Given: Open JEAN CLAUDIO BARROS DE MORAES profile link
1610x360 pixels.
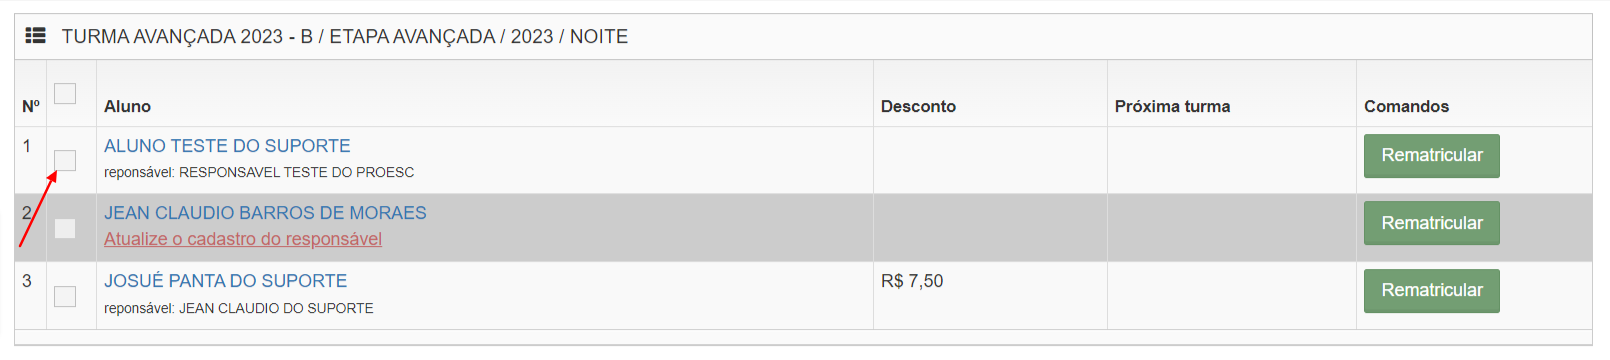Looking at the screenshot, I should [x=265, y=213].
